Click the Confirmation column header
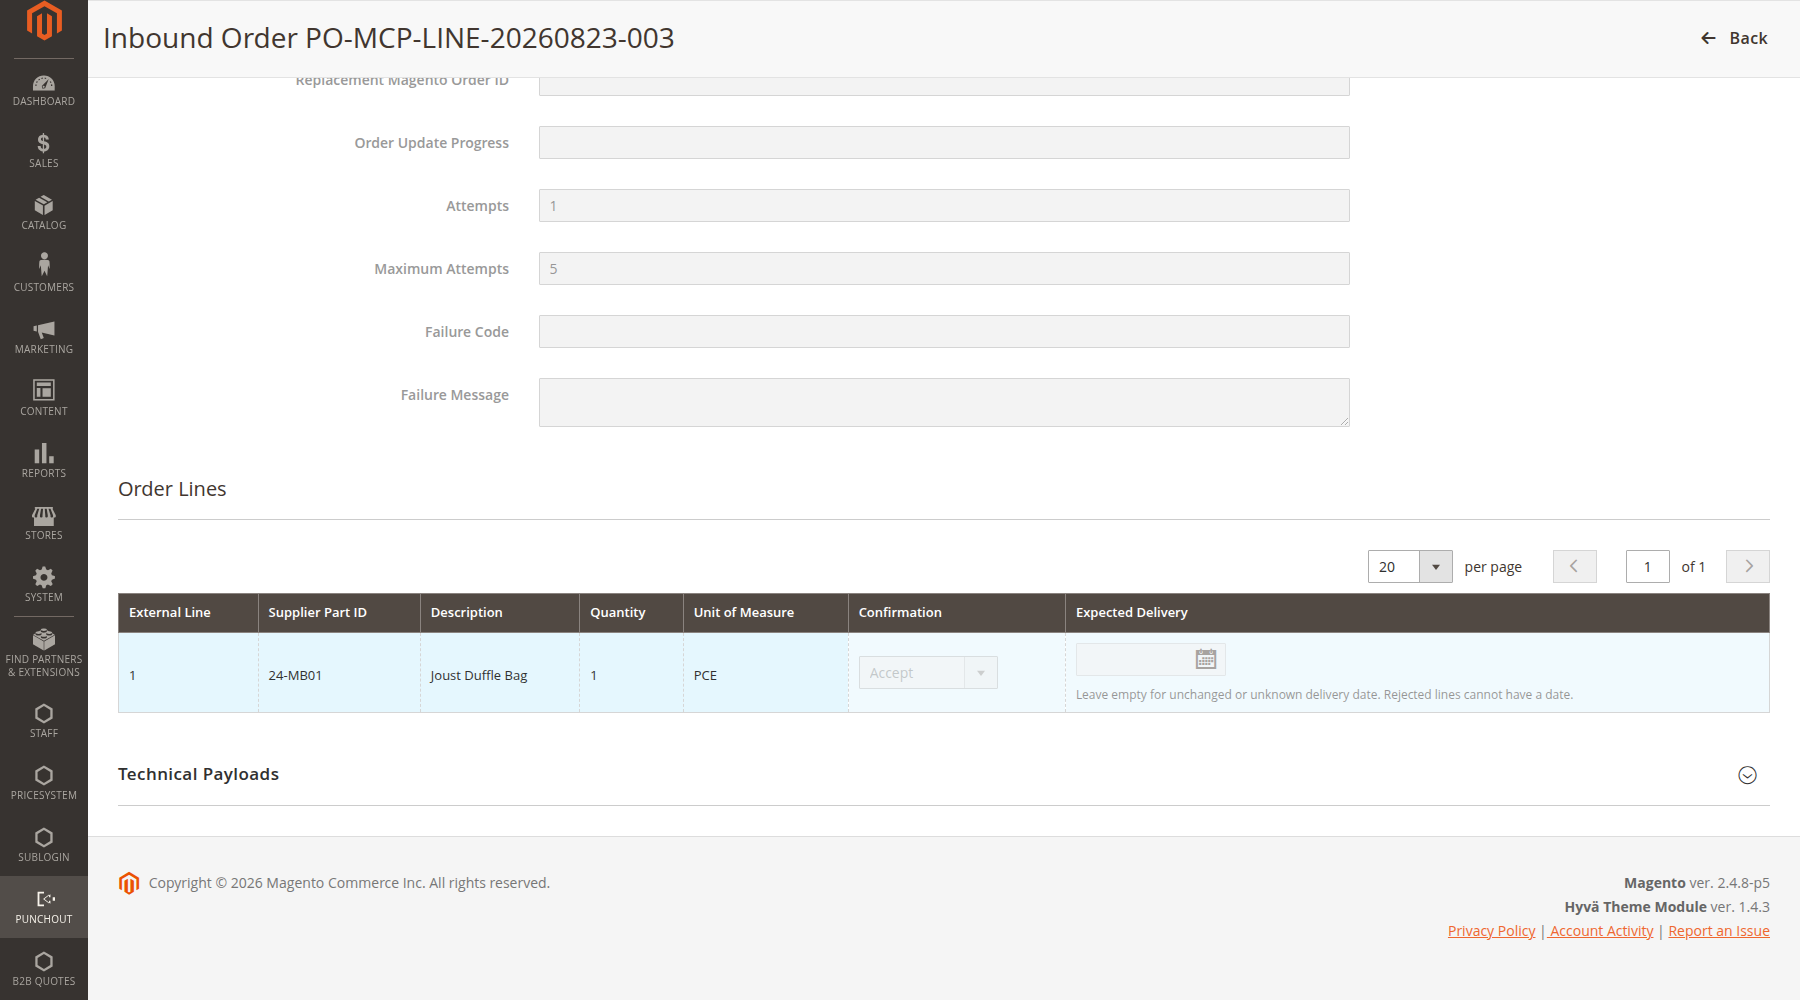 click(957, 613)
